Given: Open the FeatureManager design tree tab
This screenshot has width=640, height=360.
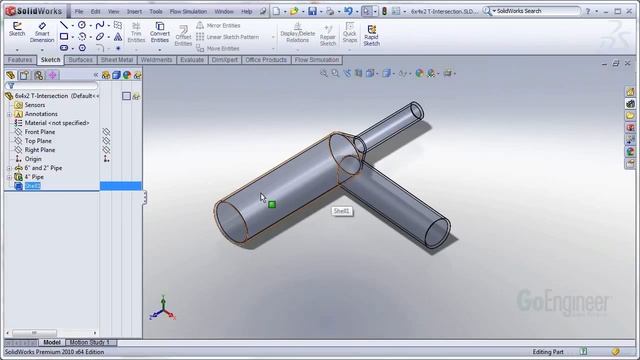Looking at the screenshot, I should (x=10, y=75).
